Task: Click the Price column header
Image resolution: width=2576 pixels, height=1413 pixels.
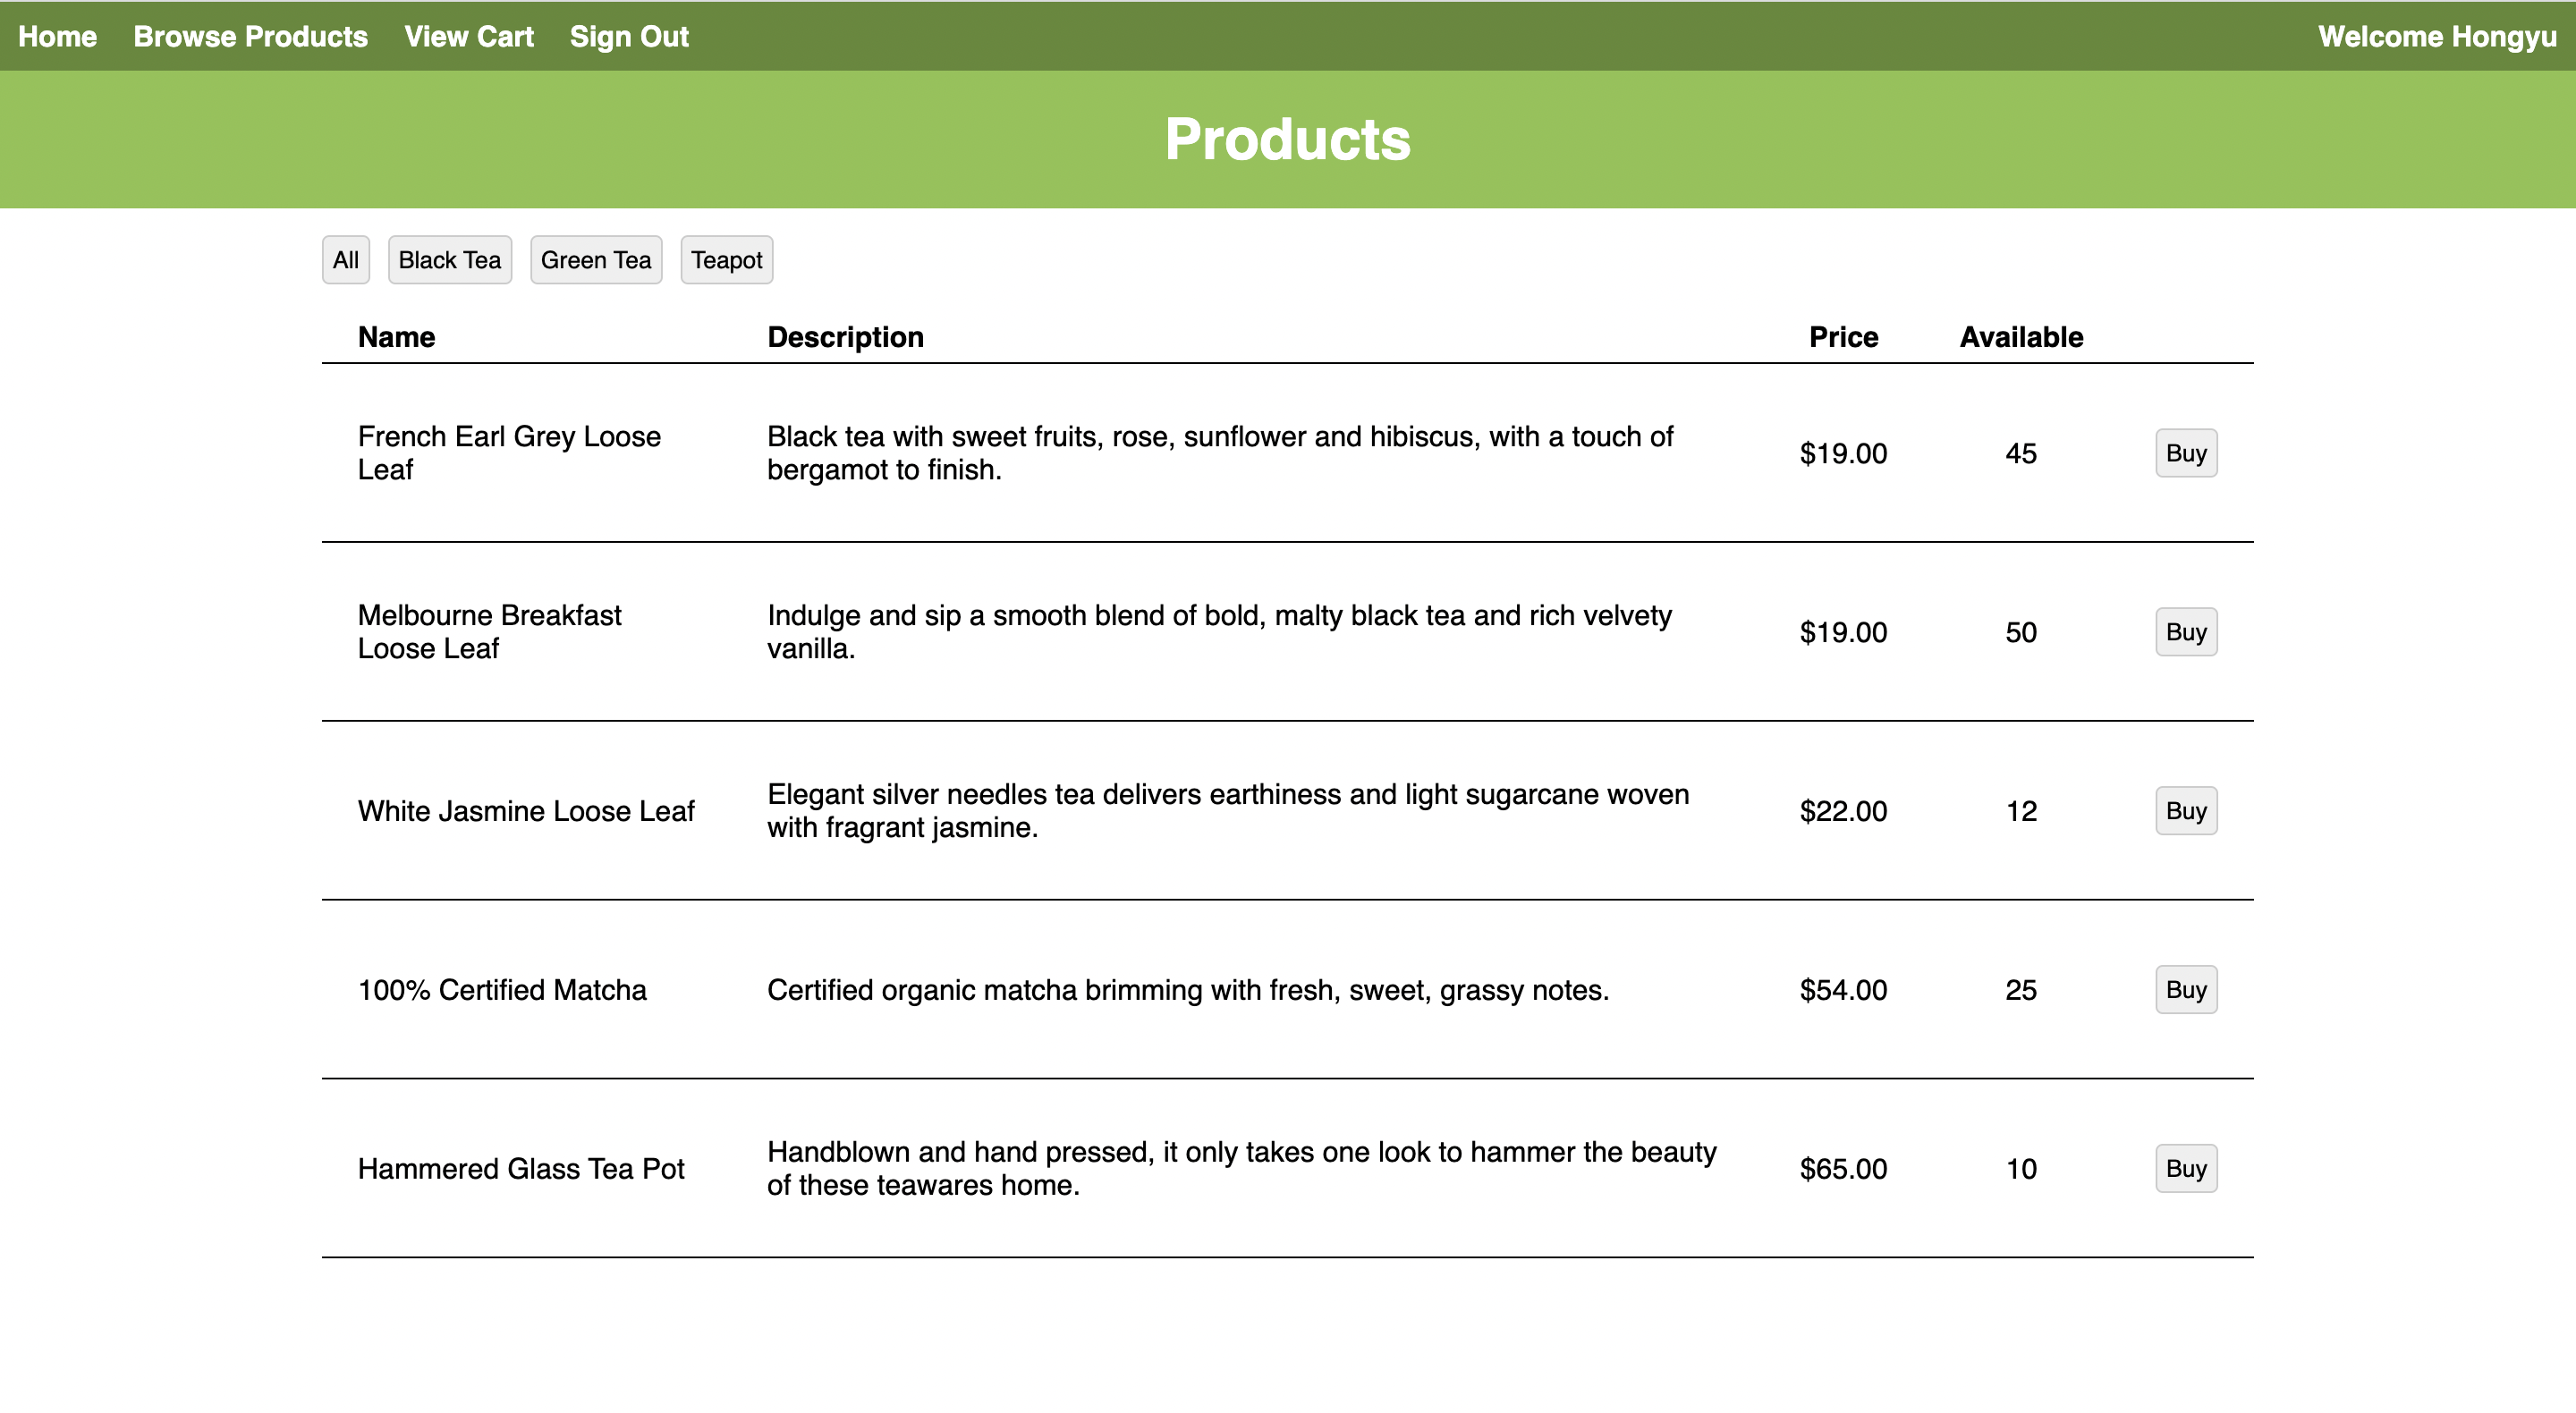Action: (x=1843, y=337)
